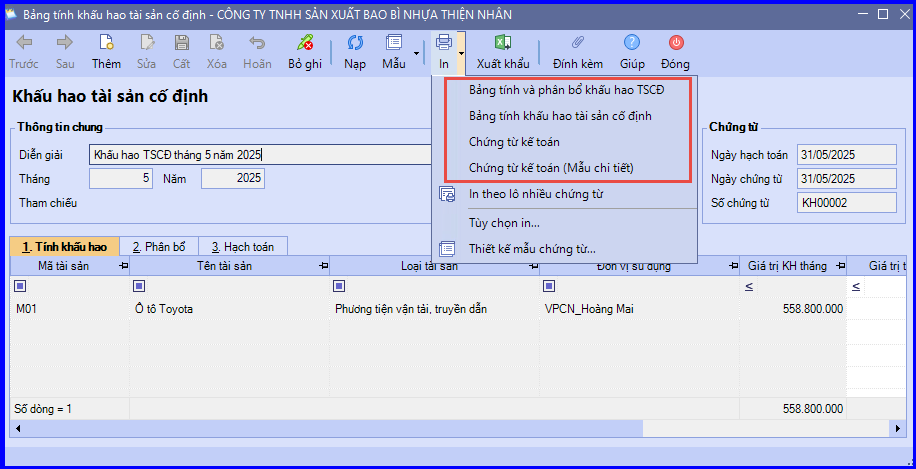916x469 pixels.
Task: Expand the Mẫu dropdown arrow
Action: tap(417, 53)
